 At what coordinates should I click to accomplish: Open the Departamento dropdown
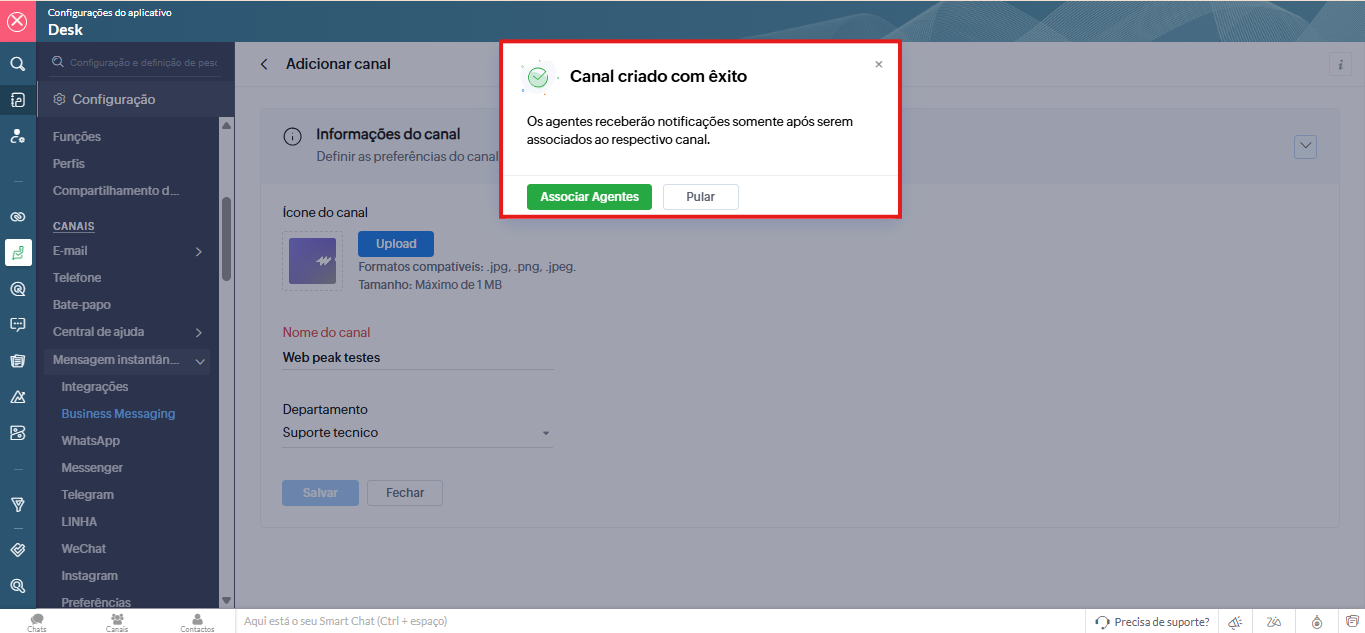[x=417, y=433]
